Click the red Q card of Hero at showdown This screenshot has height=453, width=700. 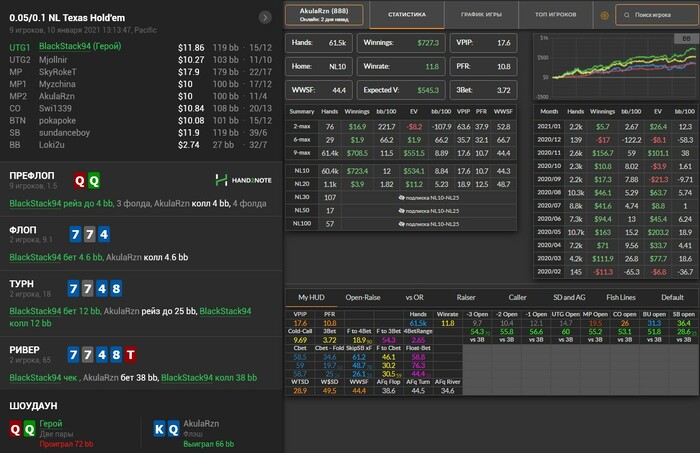tap(15, 429)
